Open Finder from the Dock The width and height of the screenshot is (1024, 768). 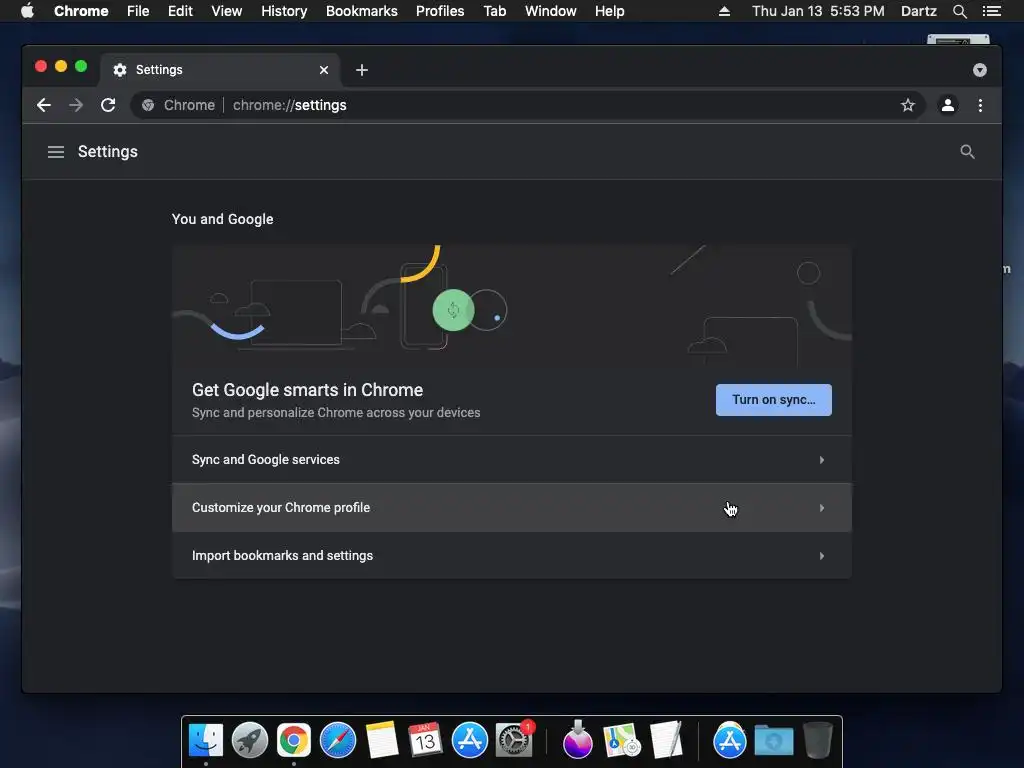tap(206, 741)
